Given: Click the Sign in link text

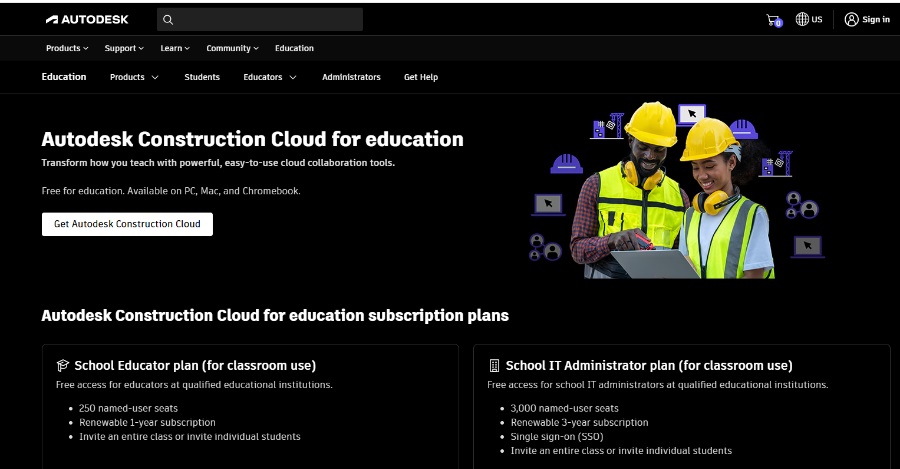Looking at the screenshot, I should tap(876, 20).
